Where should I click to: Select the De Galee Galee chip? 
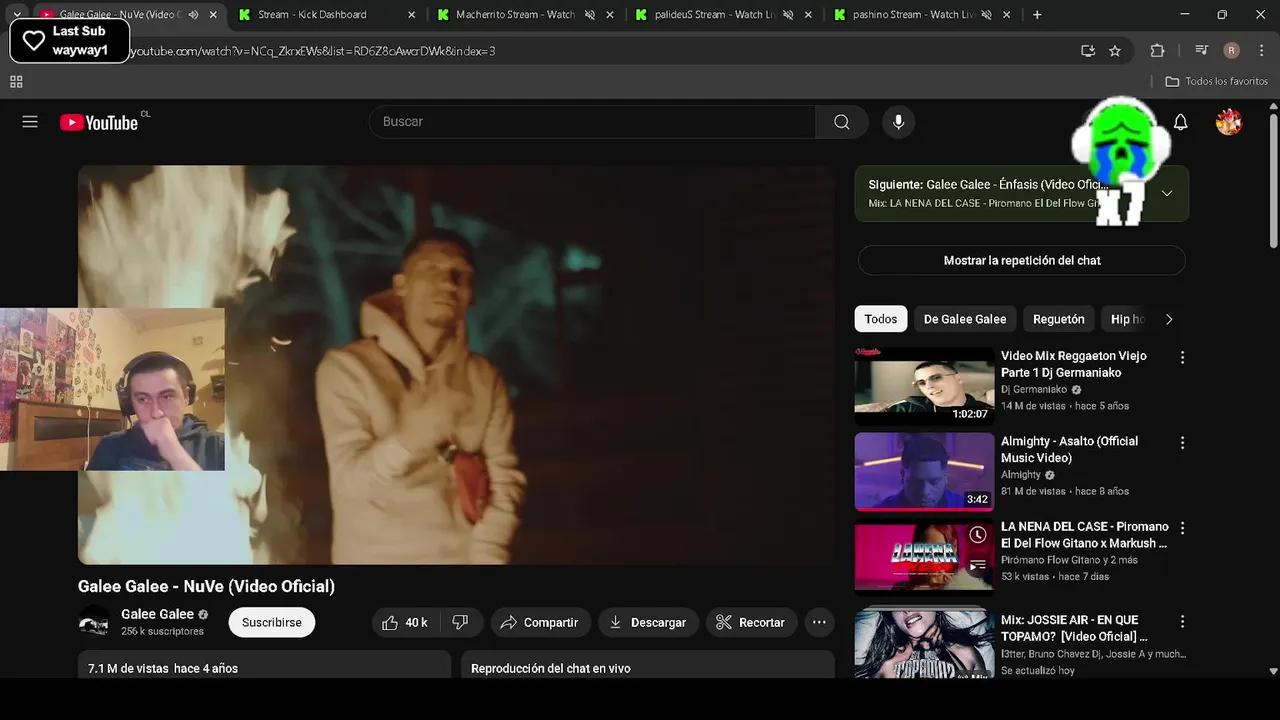(964, 319)
